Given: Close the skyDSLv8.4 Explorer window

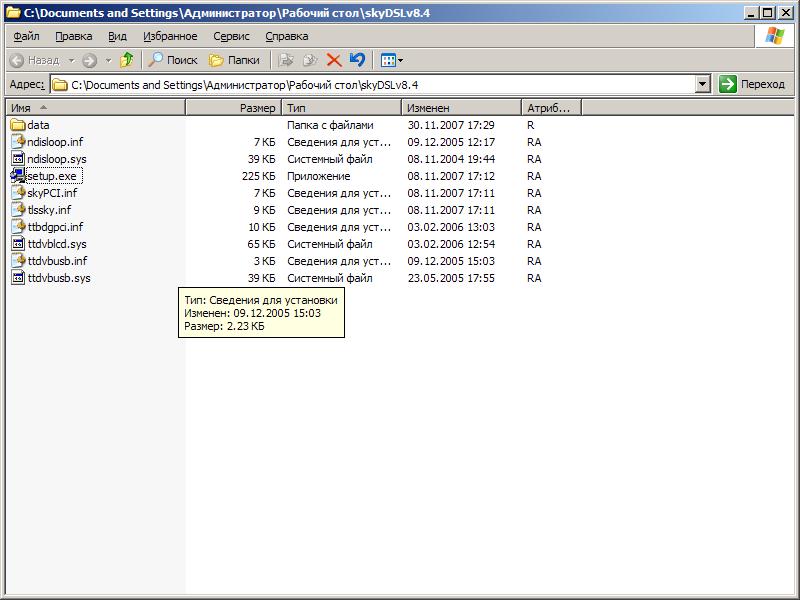Looking at the screenshot, I should click(786, 13).
